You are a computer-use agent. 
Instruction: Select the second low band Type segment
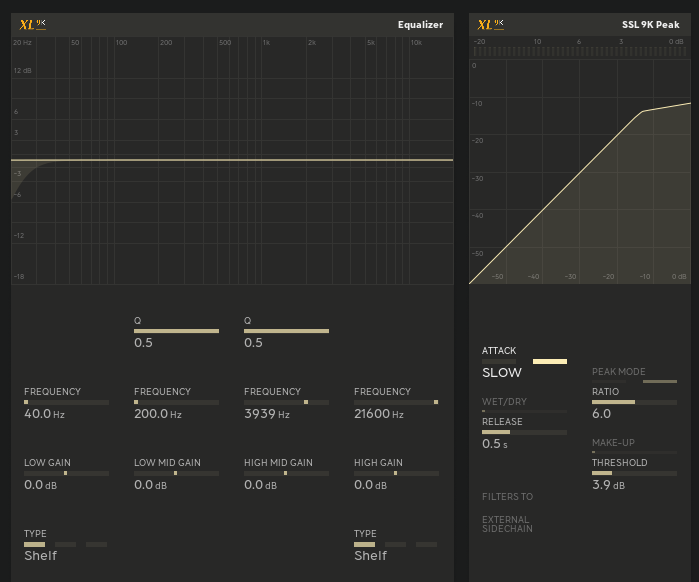[66, 545]
